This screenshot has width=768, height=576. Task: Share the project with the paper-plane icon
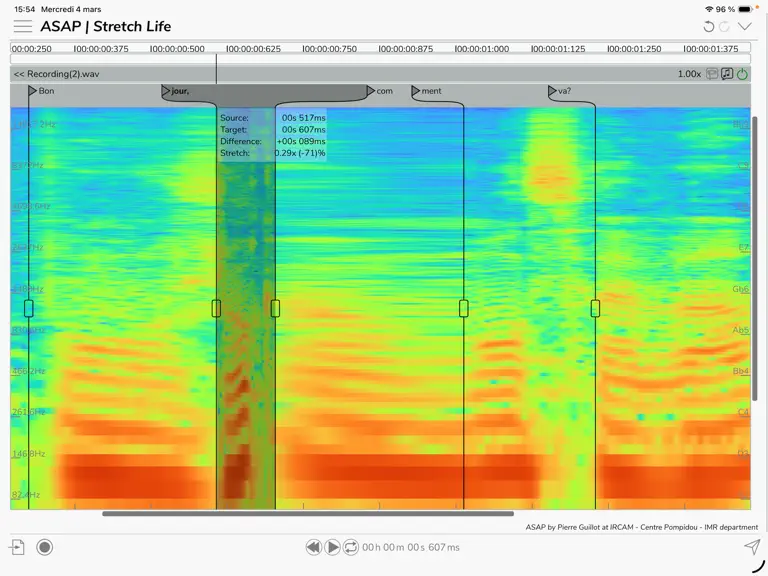(x=752, y=547)
